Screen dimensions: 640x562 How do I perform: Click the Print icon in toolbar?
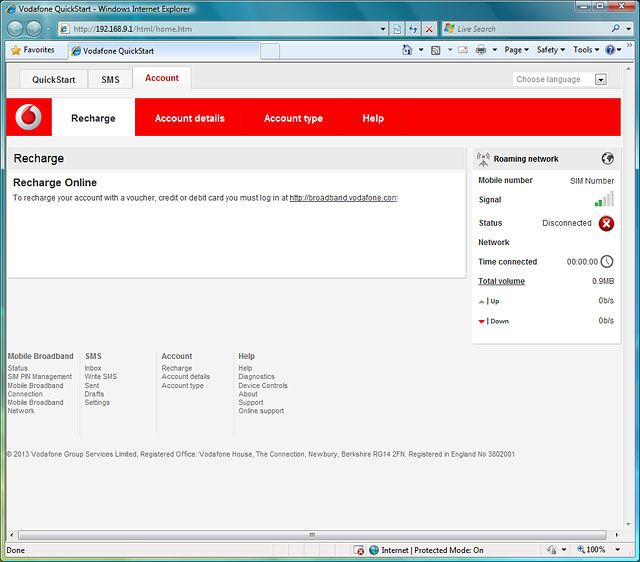pos(481,50)
